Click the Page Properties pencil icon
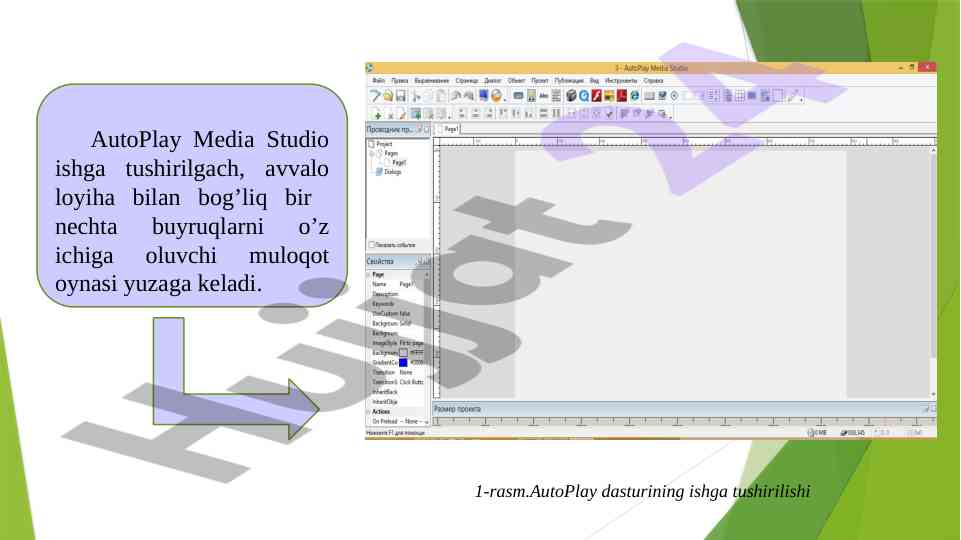This screenshot has width=961, height=540. tap(402, 114)
